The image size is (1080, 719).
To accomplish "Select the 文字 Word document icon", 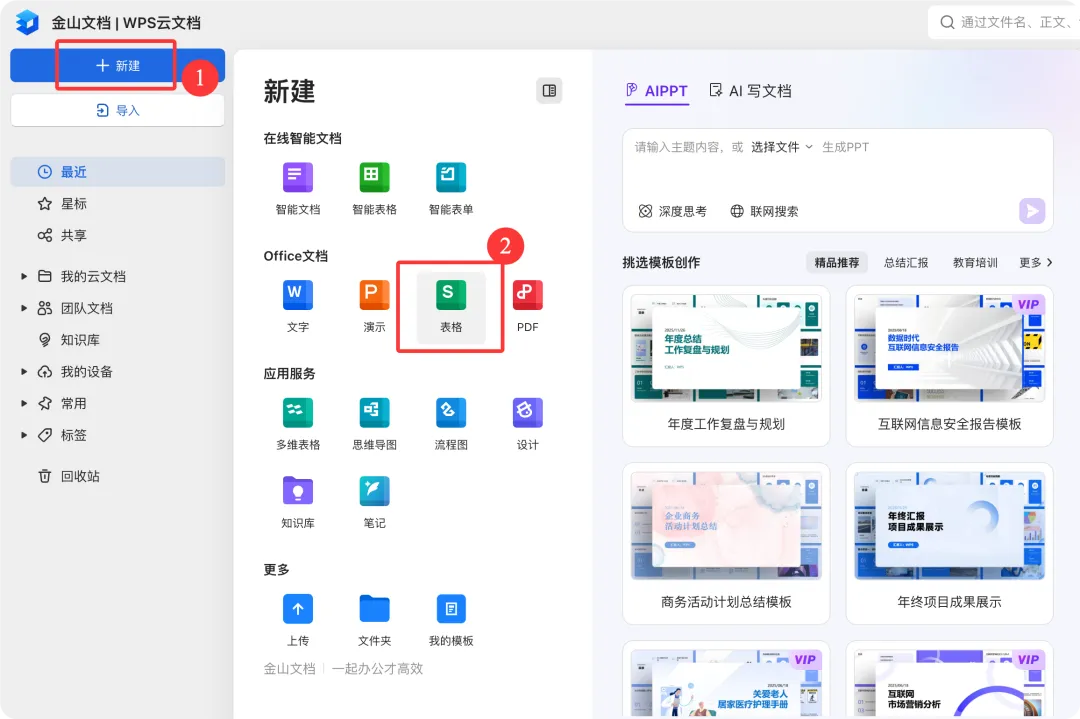I will click(x=298, y=295).
